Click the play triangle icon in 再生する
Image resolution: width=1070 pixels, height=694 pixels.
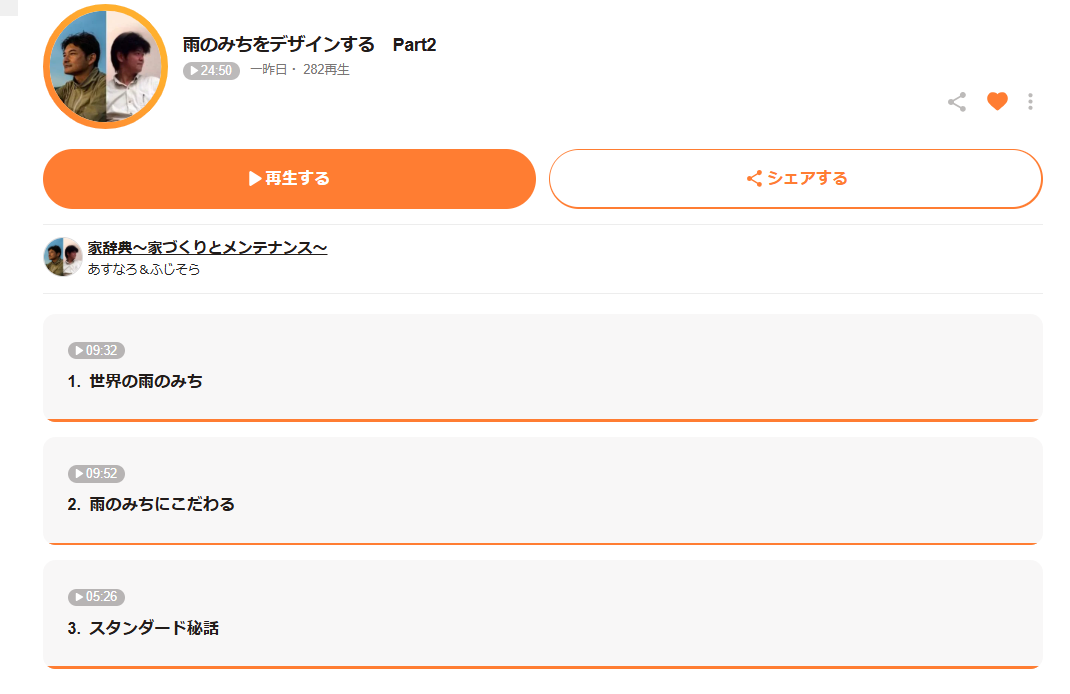click(x=255, y=179)
